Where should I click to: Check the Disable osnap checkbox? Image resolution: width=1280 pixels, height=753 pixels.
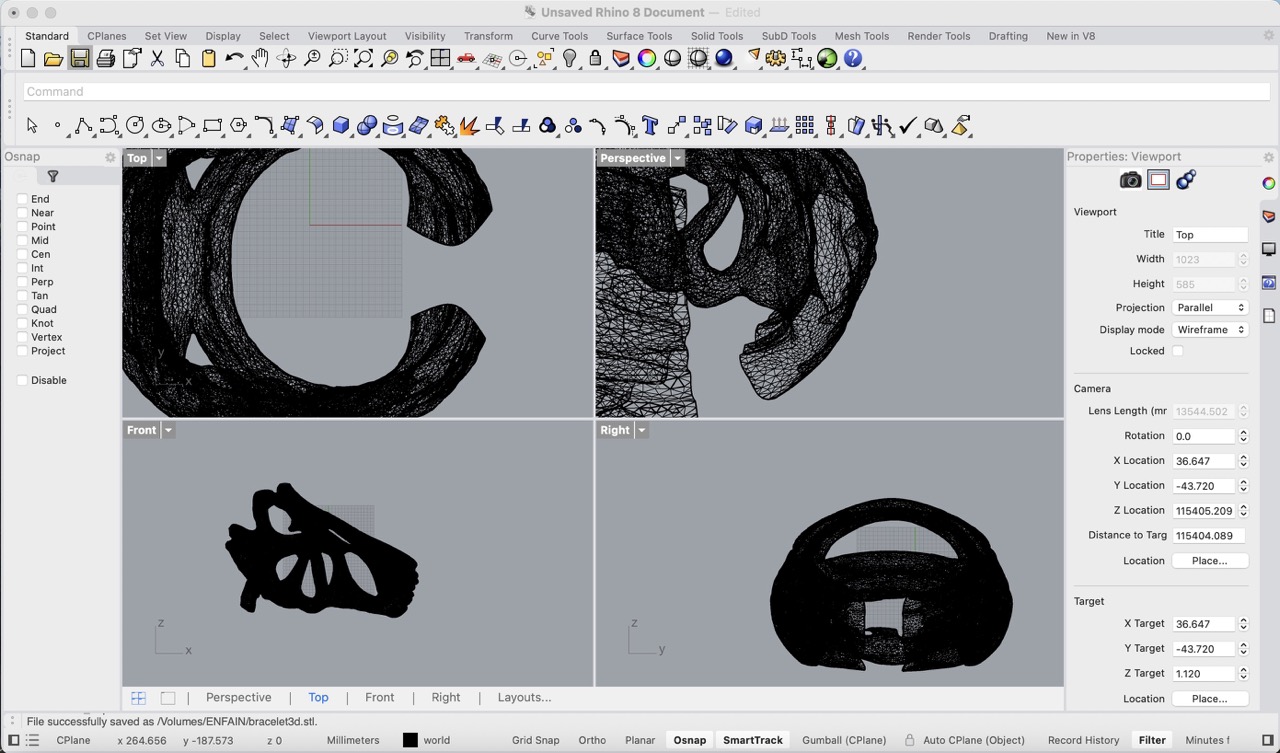pos(22,380)
